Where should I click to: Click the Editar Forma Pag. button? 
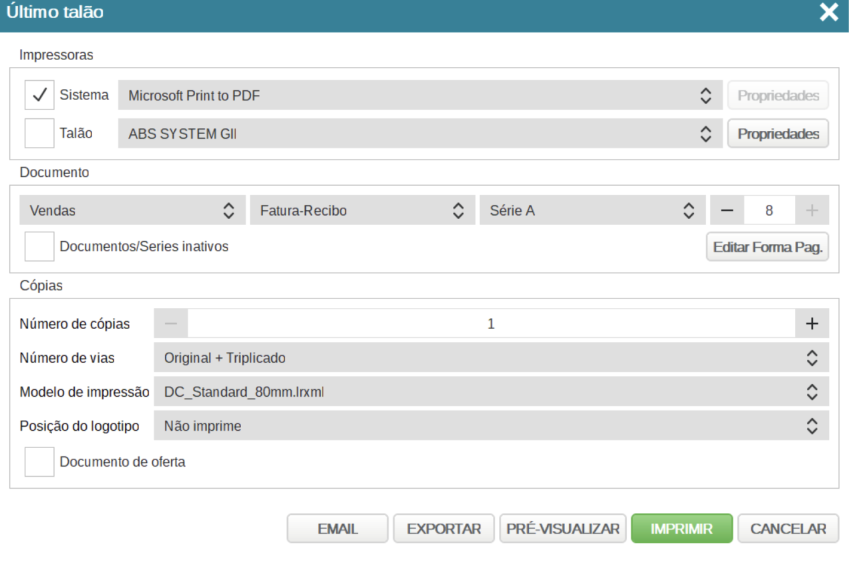pos(767,246)
